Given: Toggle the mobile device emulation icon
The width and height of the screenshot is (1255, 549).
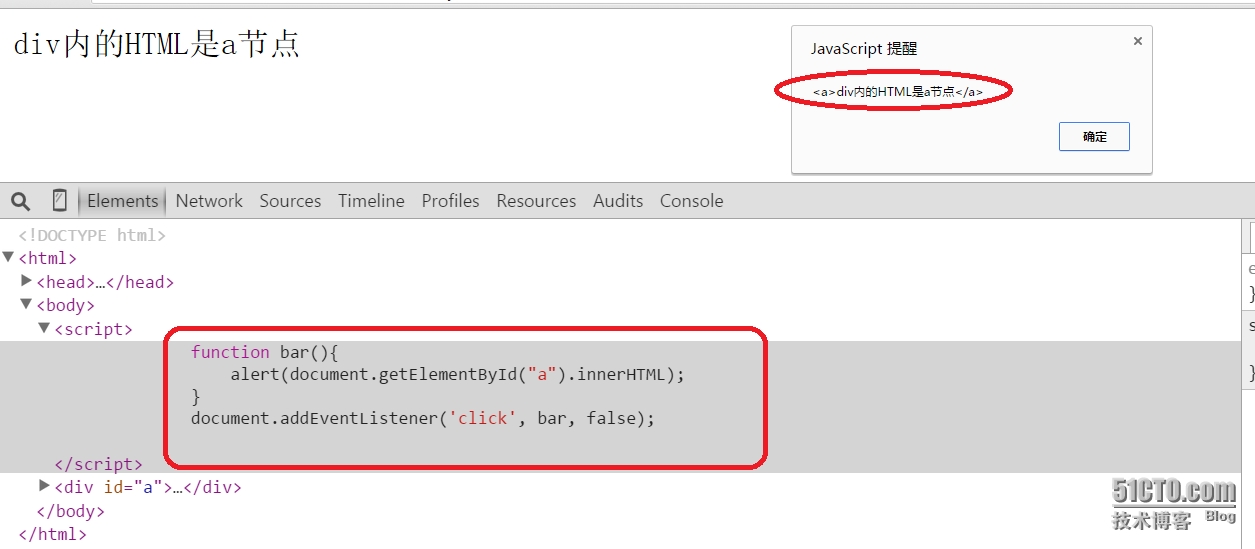Looking at the screenshot, I should point(60,200).
